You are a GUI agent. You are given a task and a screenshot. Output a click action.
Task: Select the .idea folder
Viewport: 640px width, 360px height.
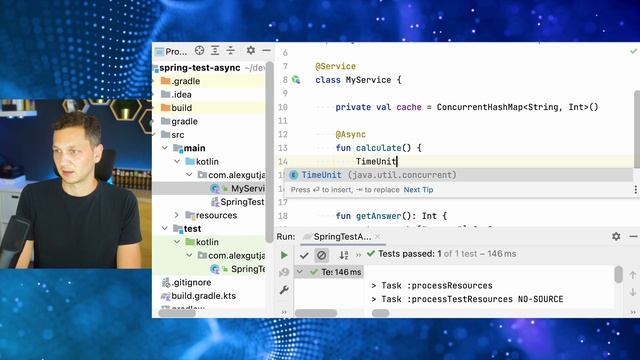[x=176, y=94]
